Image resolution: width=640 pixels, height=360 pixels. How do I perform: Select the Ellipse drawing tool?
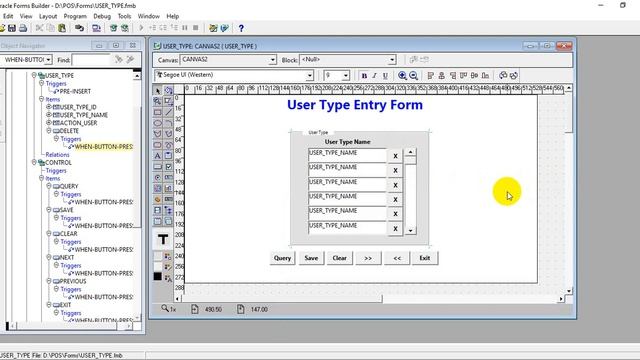(158, 123)
